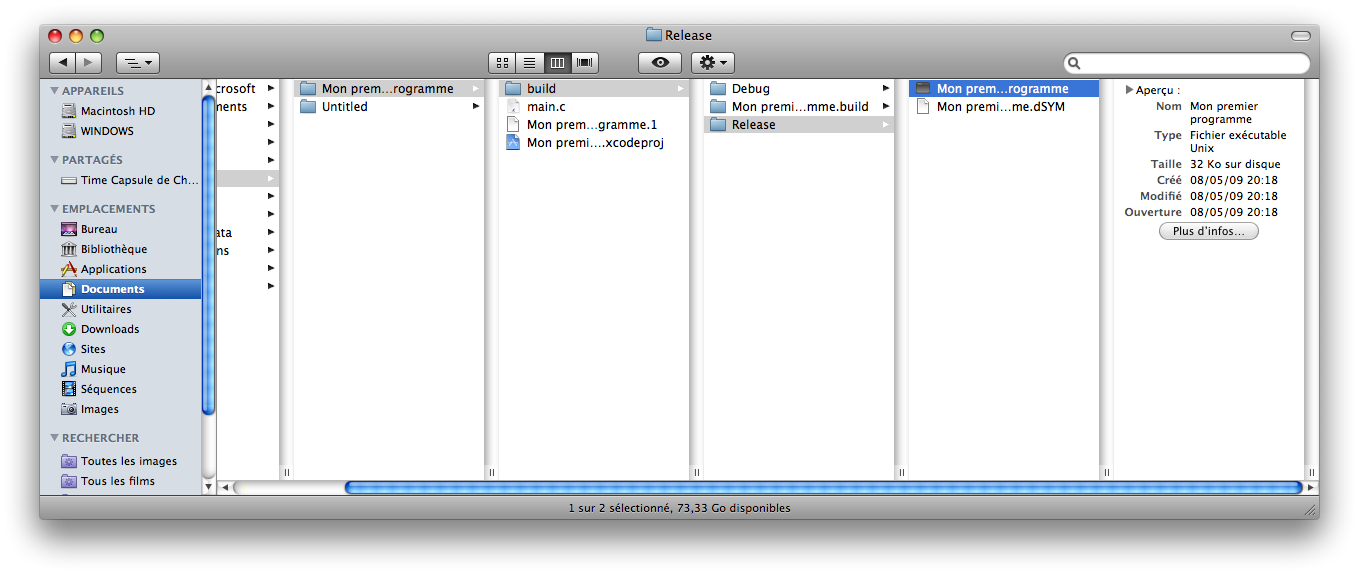
Task: Click the Debug folder's arrow chevron
Action: tap(886, 89)
